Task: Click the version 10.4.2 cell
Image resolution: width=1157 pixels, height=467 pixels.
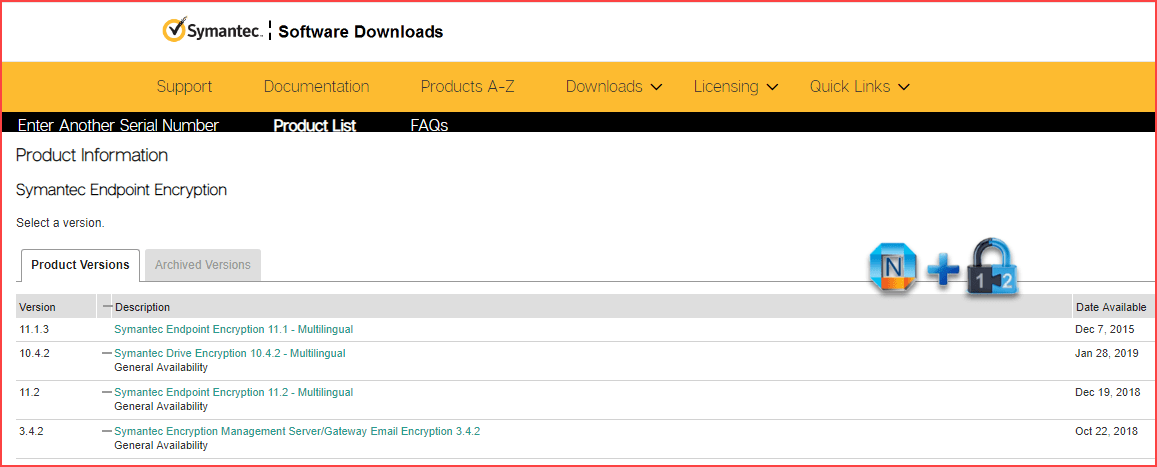Action: pos(34,353)
